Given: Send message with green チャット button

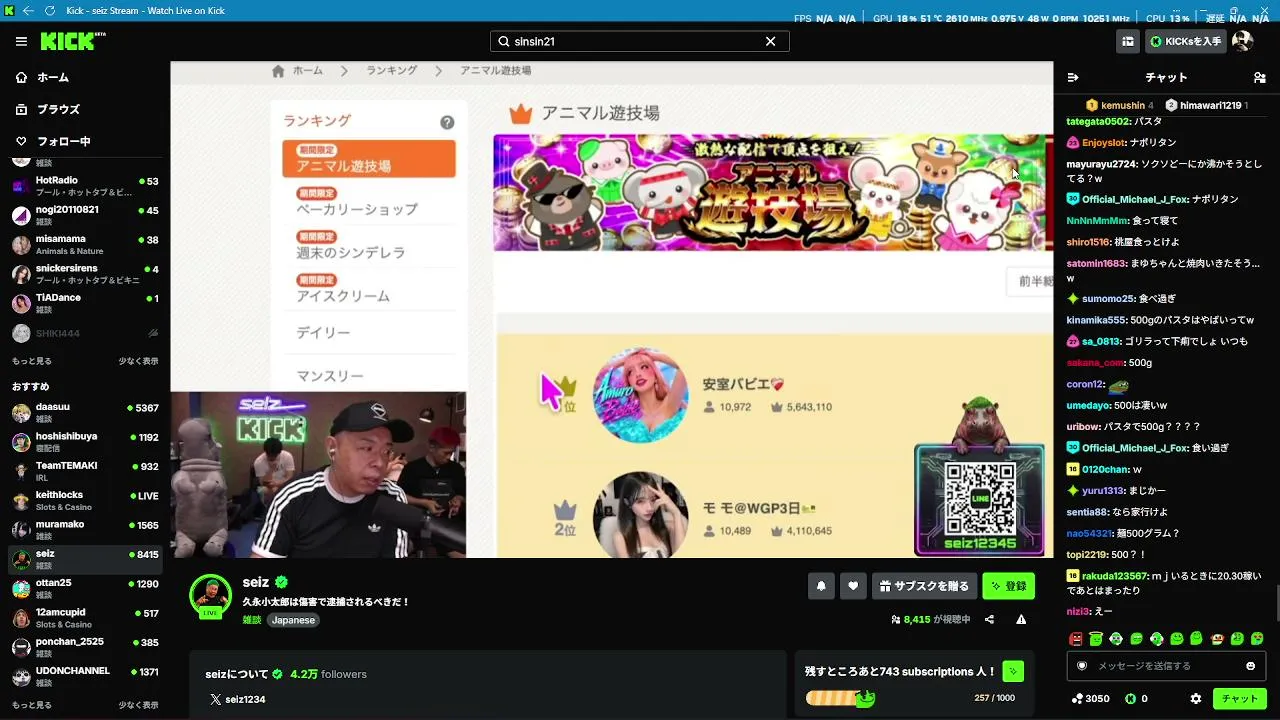Looking at the screenshot, I should click(x=1240, y=699).
